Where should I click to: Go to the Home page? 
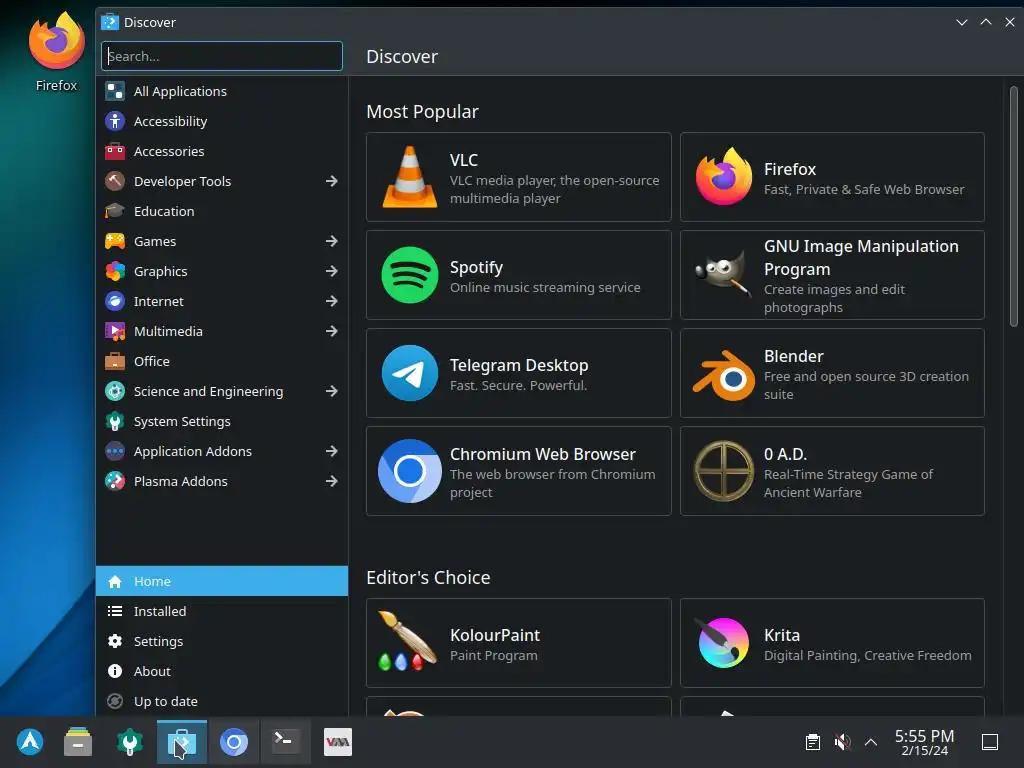coord(221,581)
